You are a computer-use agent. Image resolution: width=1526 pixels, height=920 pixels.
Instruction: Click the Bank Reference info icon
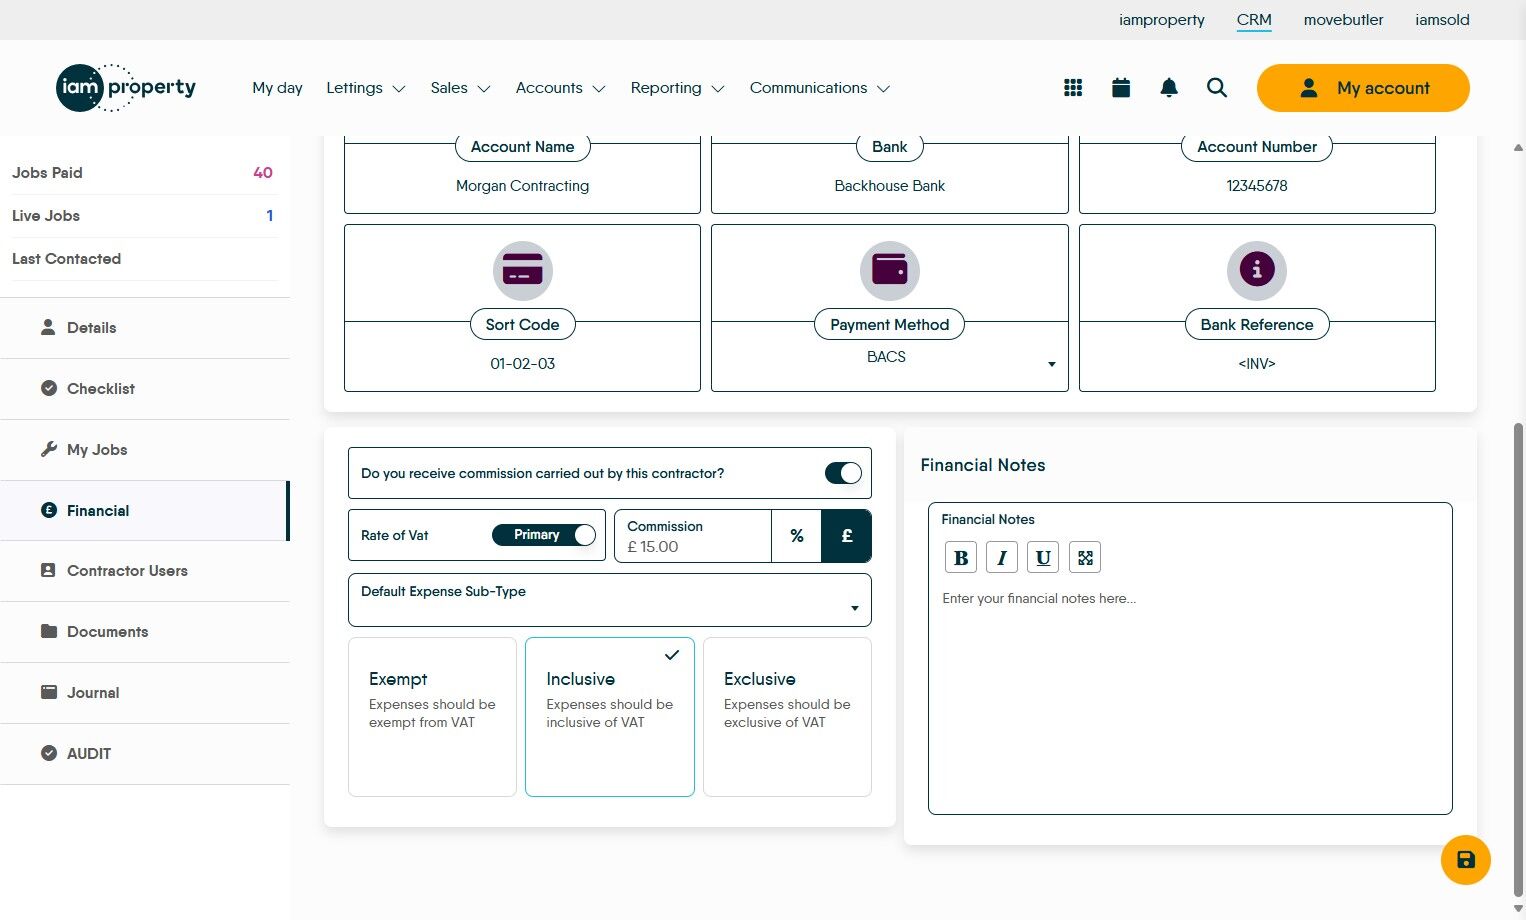pyautogui.click(x=1257, y=270)
